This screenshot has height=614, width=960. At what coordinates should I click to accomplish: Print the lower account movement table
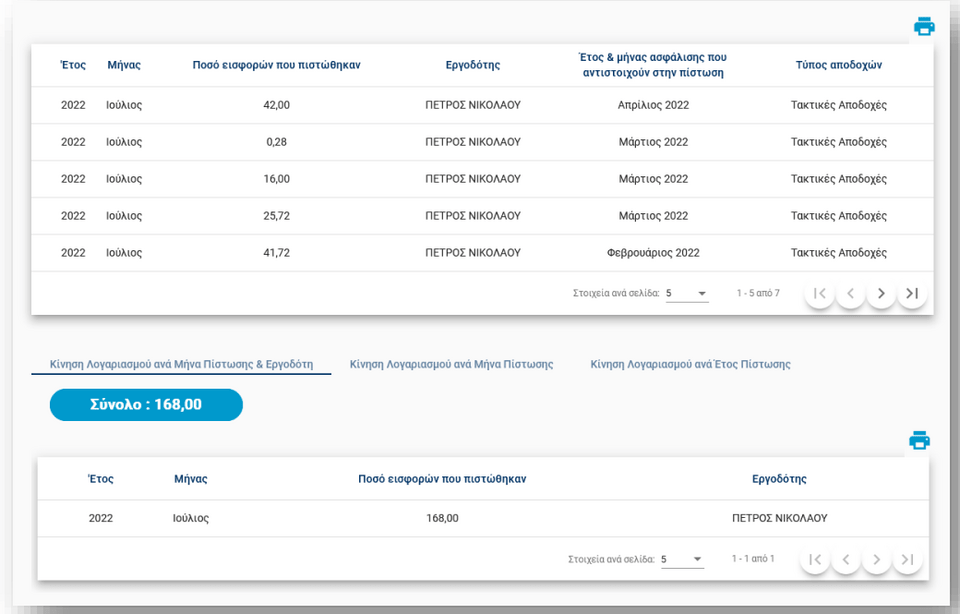coord(919,440)
